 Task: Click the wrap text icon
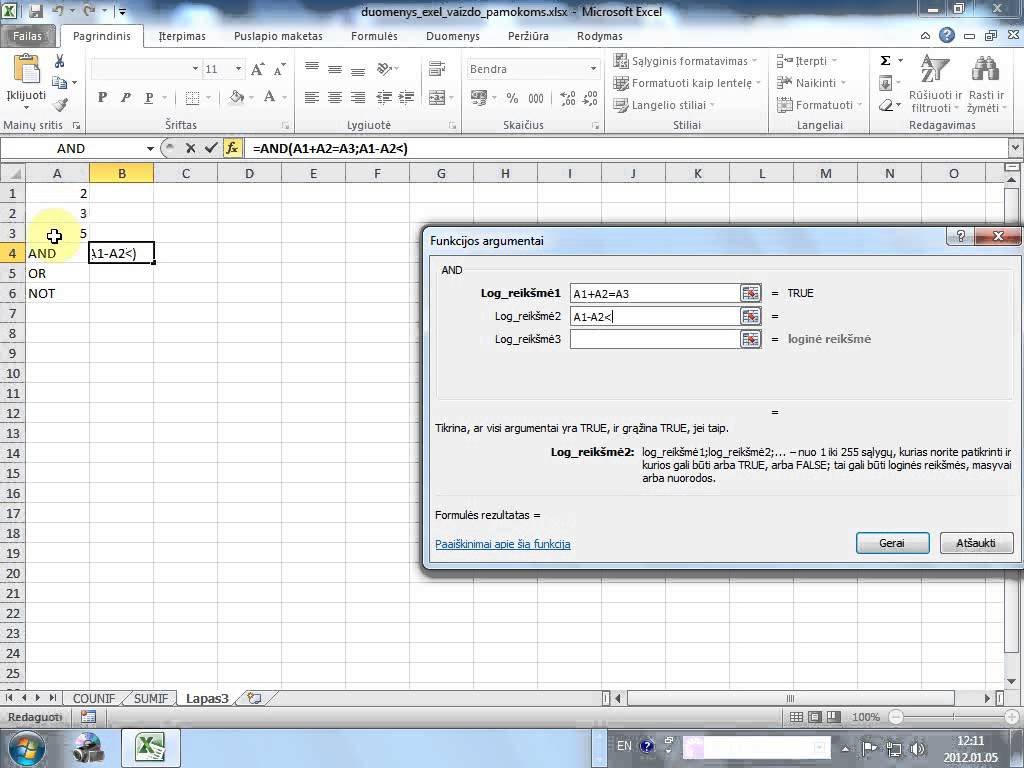[437, 69]
